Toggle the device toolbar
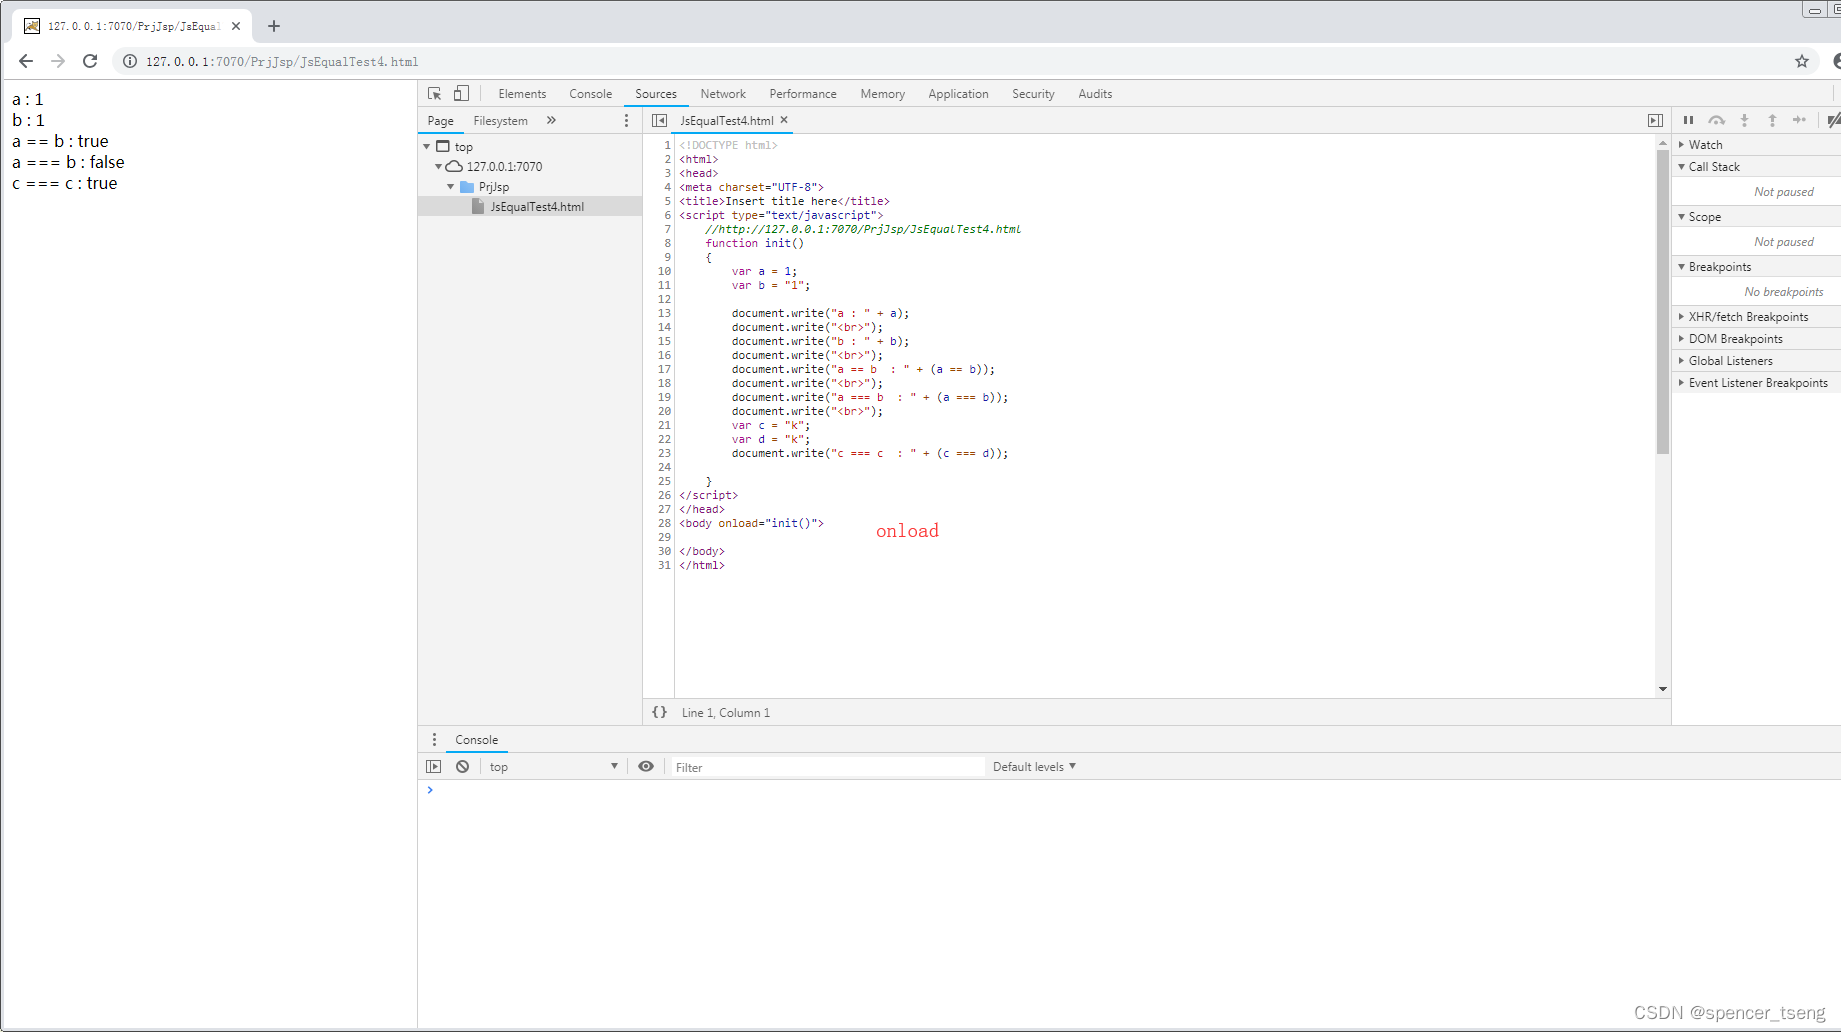The height and width of the screenshot is (1032, 1841). pos(461,93)
